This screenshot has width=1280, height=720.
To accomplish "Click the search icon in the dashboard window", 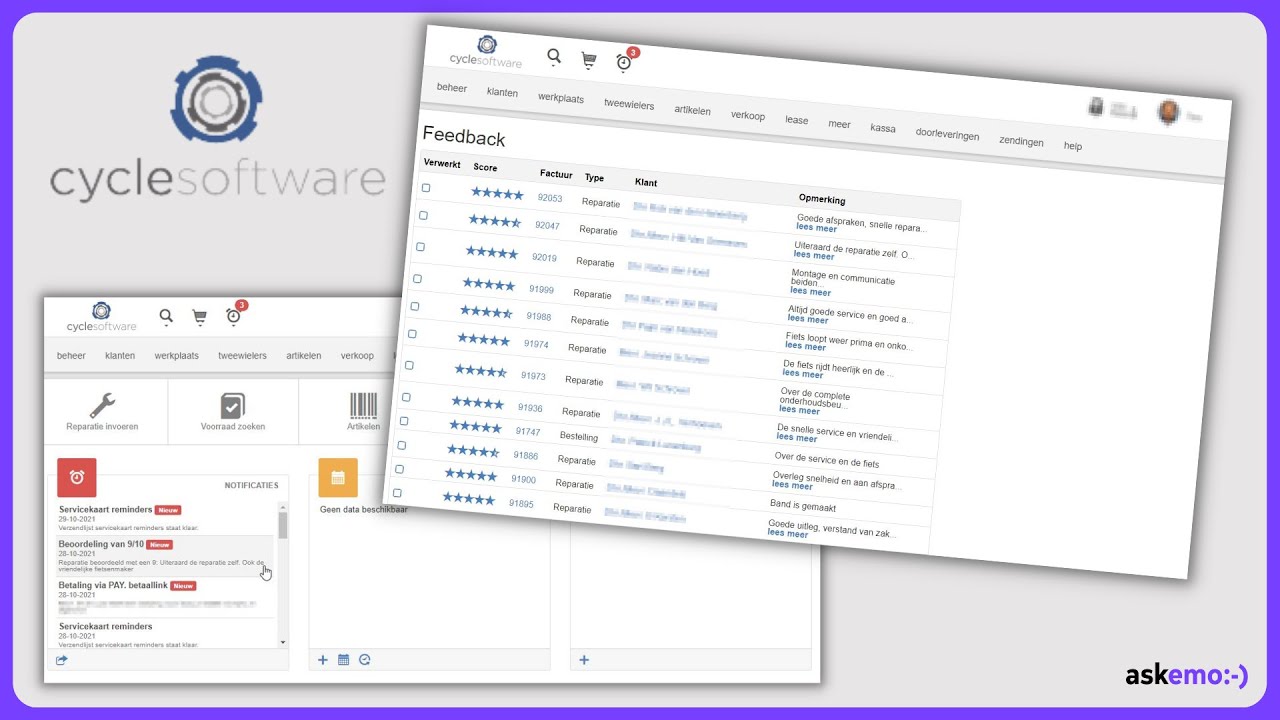I will click(166, 316).
